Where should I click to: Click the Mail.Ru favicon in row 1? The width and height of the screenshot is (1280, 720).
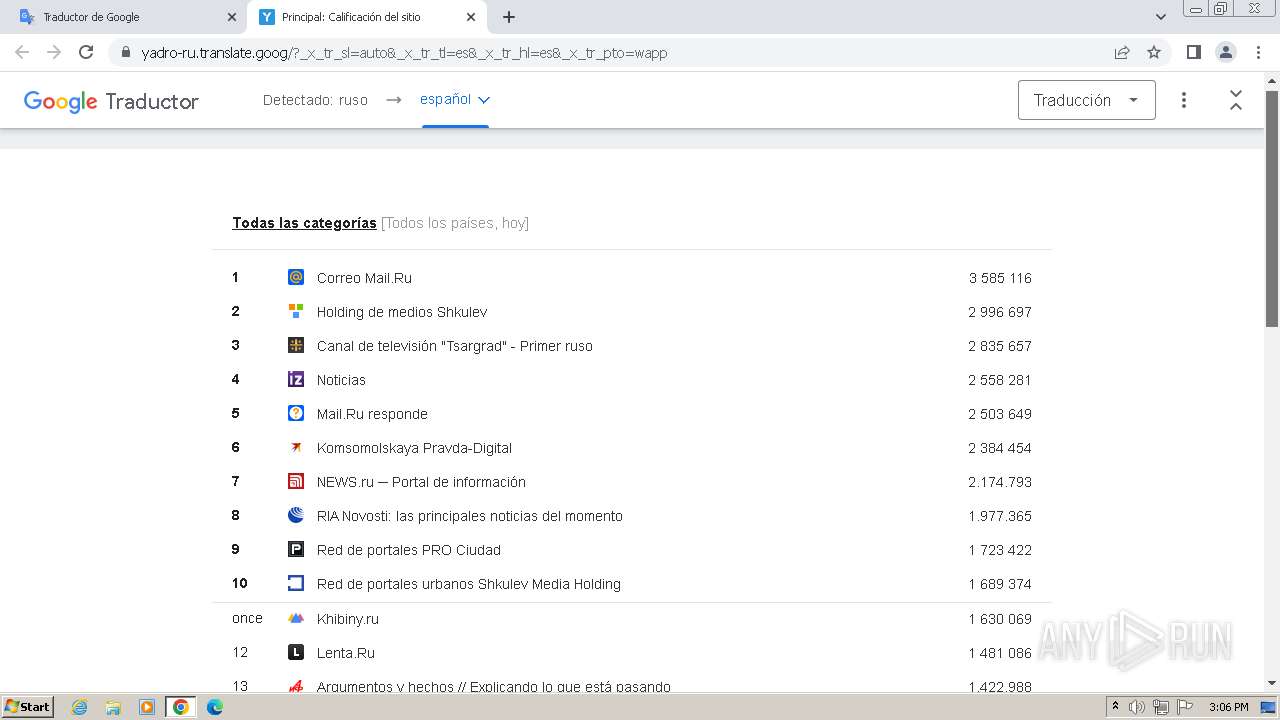296,278
